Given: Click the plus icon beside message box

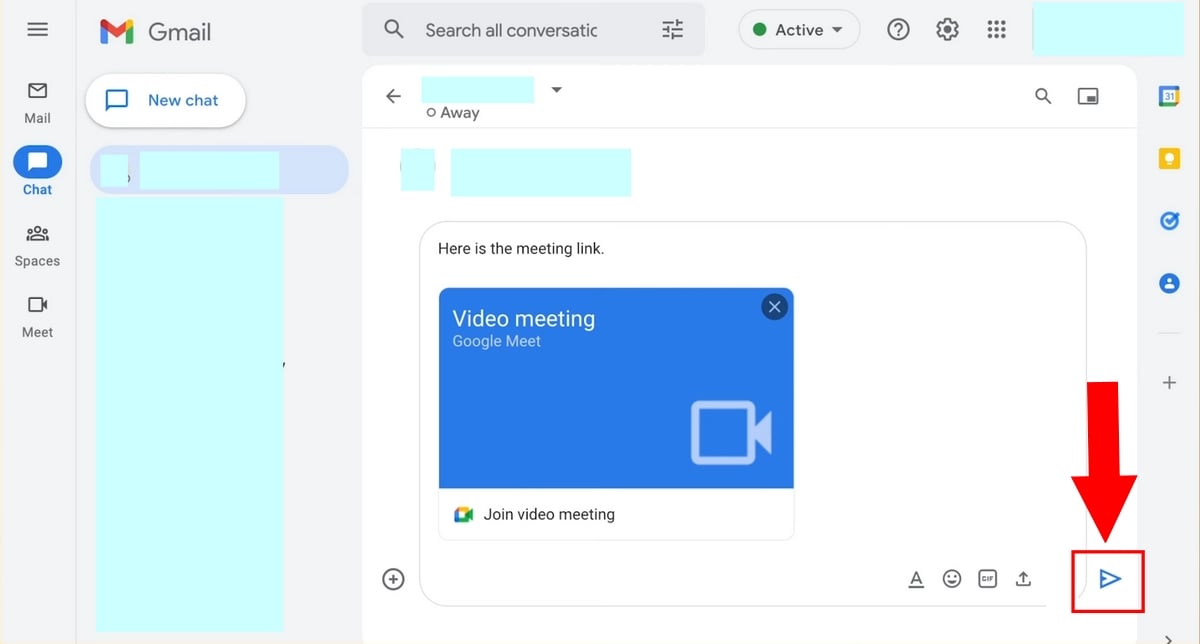Looking at the screenshot, I should pos(394,579).
